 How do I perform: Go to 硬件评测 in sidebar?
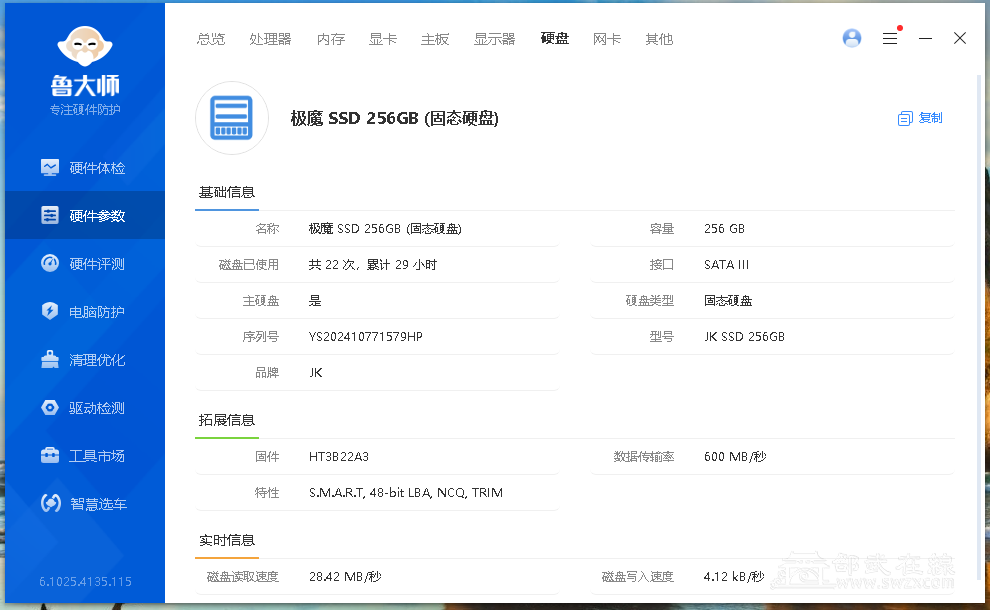pos(97,264)
